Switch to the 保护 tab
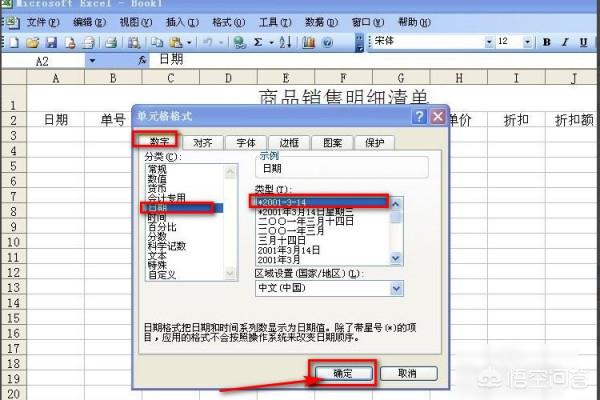The width and height of the screenshot is (600, 400). [375, 142]
